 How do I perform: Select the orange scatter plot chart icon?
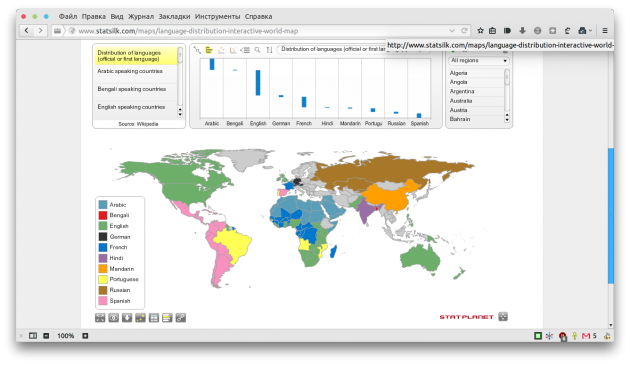pos(221,50)
